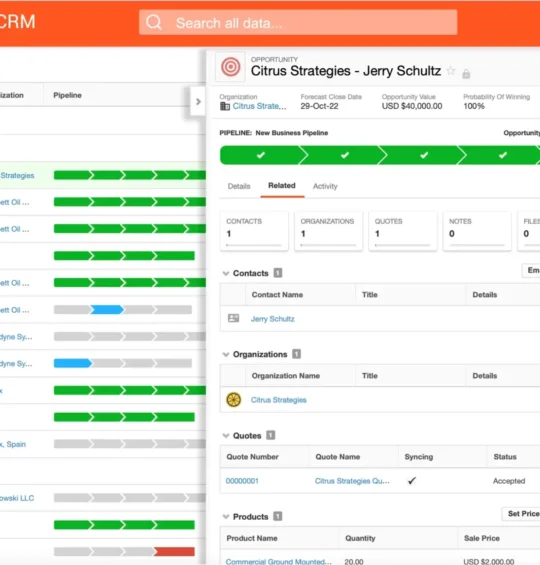Click the Citrus Strategies orange logo
The width and height of the screenshot is (540, 565).
[233, 400]
